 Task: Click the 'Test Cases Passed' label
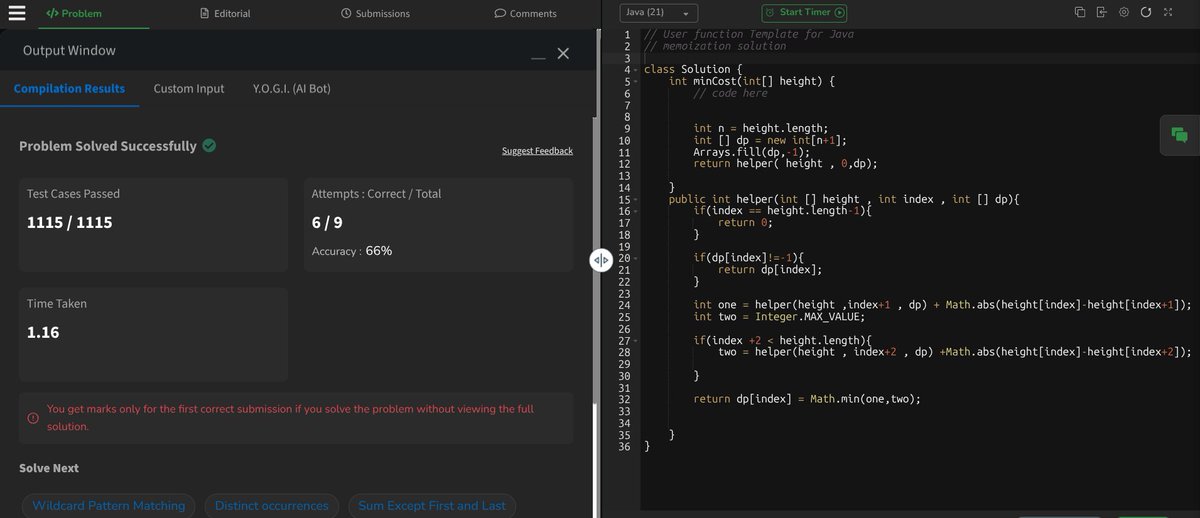point(73,194)
